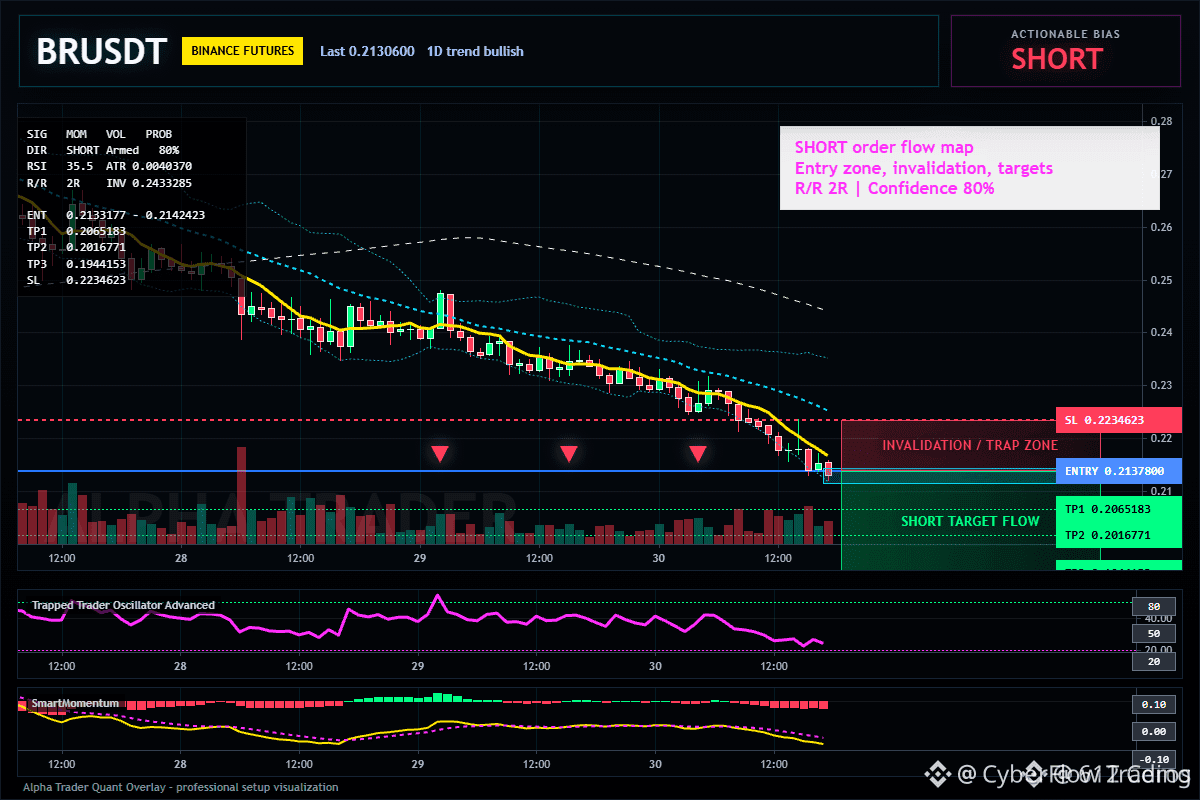Click the 1D trend bullish text

tap(475, 51)
